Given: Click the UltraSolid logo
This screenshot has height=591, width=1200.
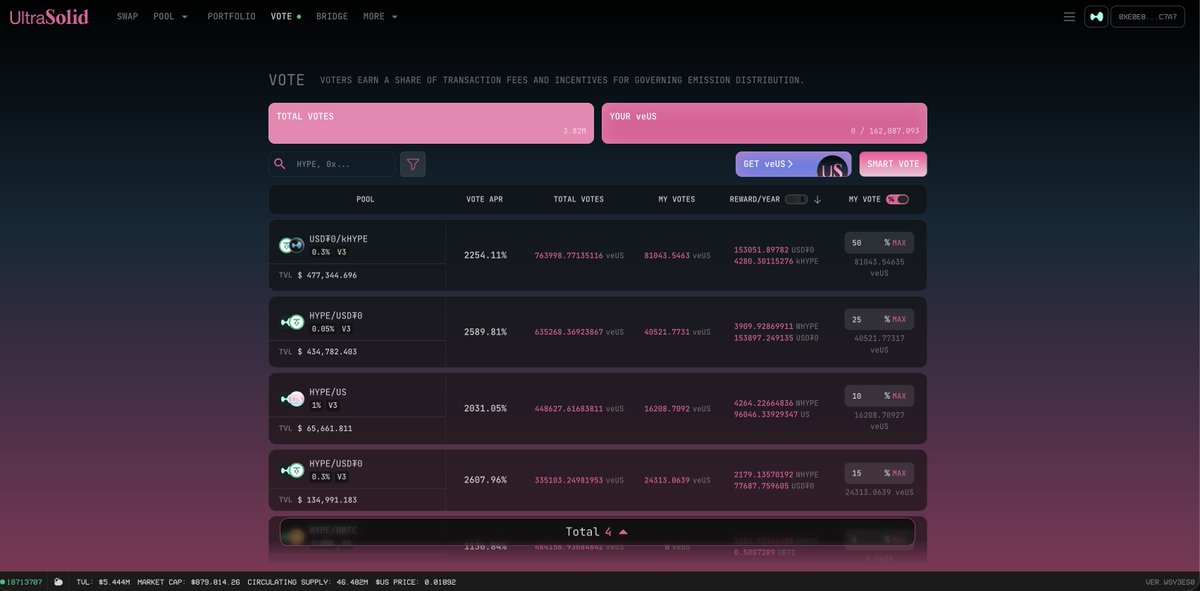Looking at the screenshot, I should point(49,16).
